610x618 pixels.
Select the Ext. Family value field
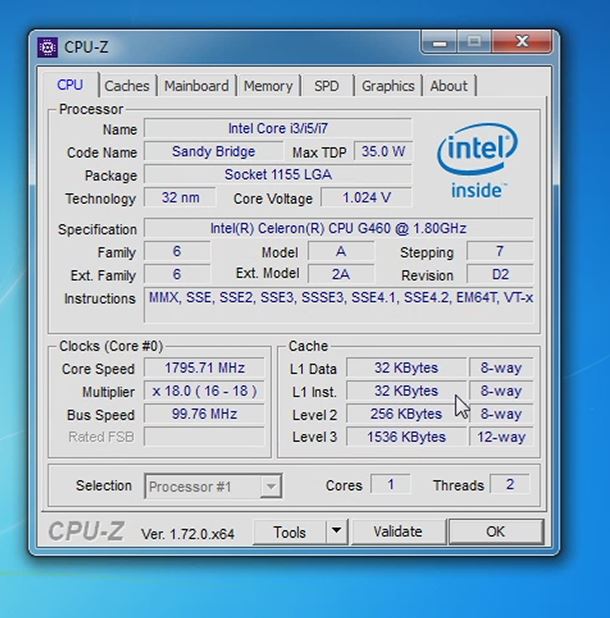point(177,274)
